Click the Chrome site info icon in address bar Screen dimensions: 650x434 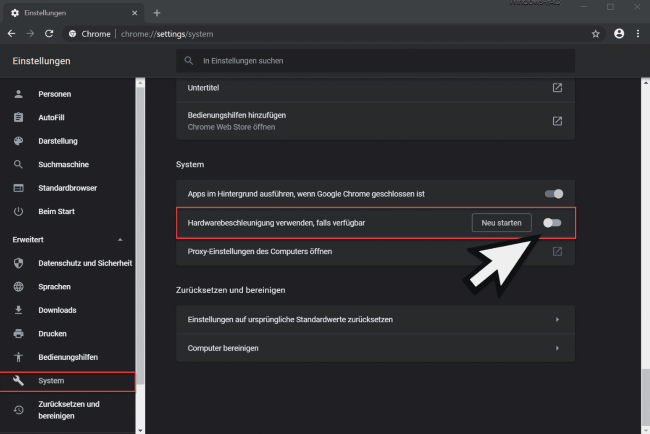73,34
